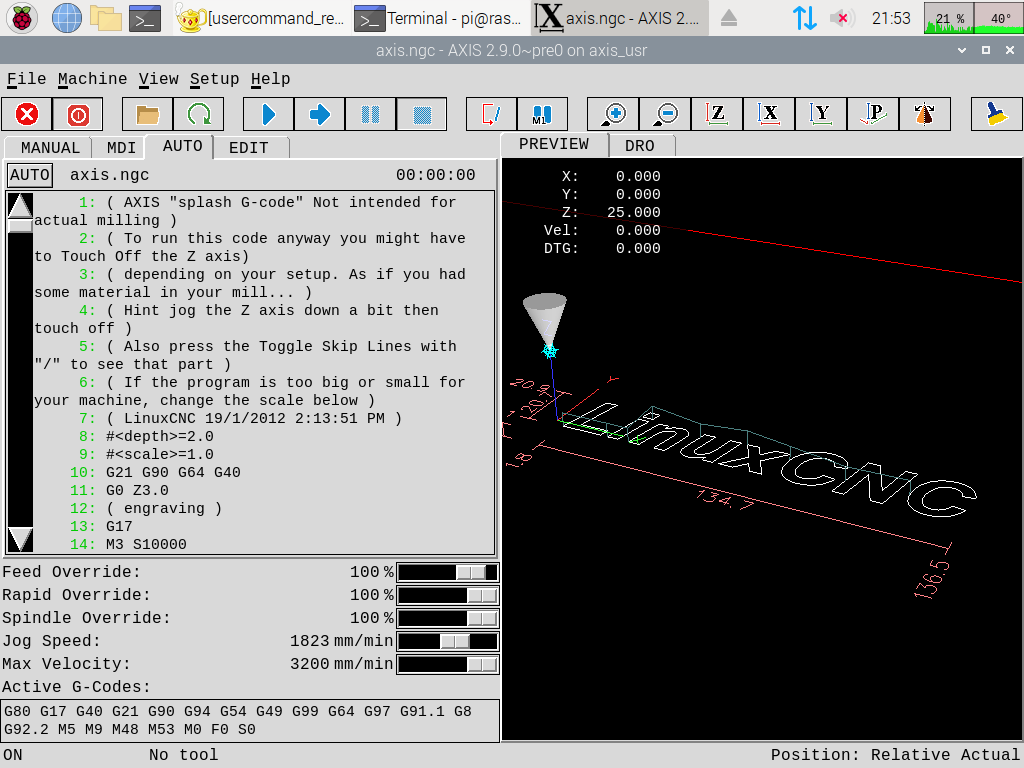Click the 40° temperature monitor
Viewport: 1024px width, 768px height.
pyautogui.click(x=998, y=18)
